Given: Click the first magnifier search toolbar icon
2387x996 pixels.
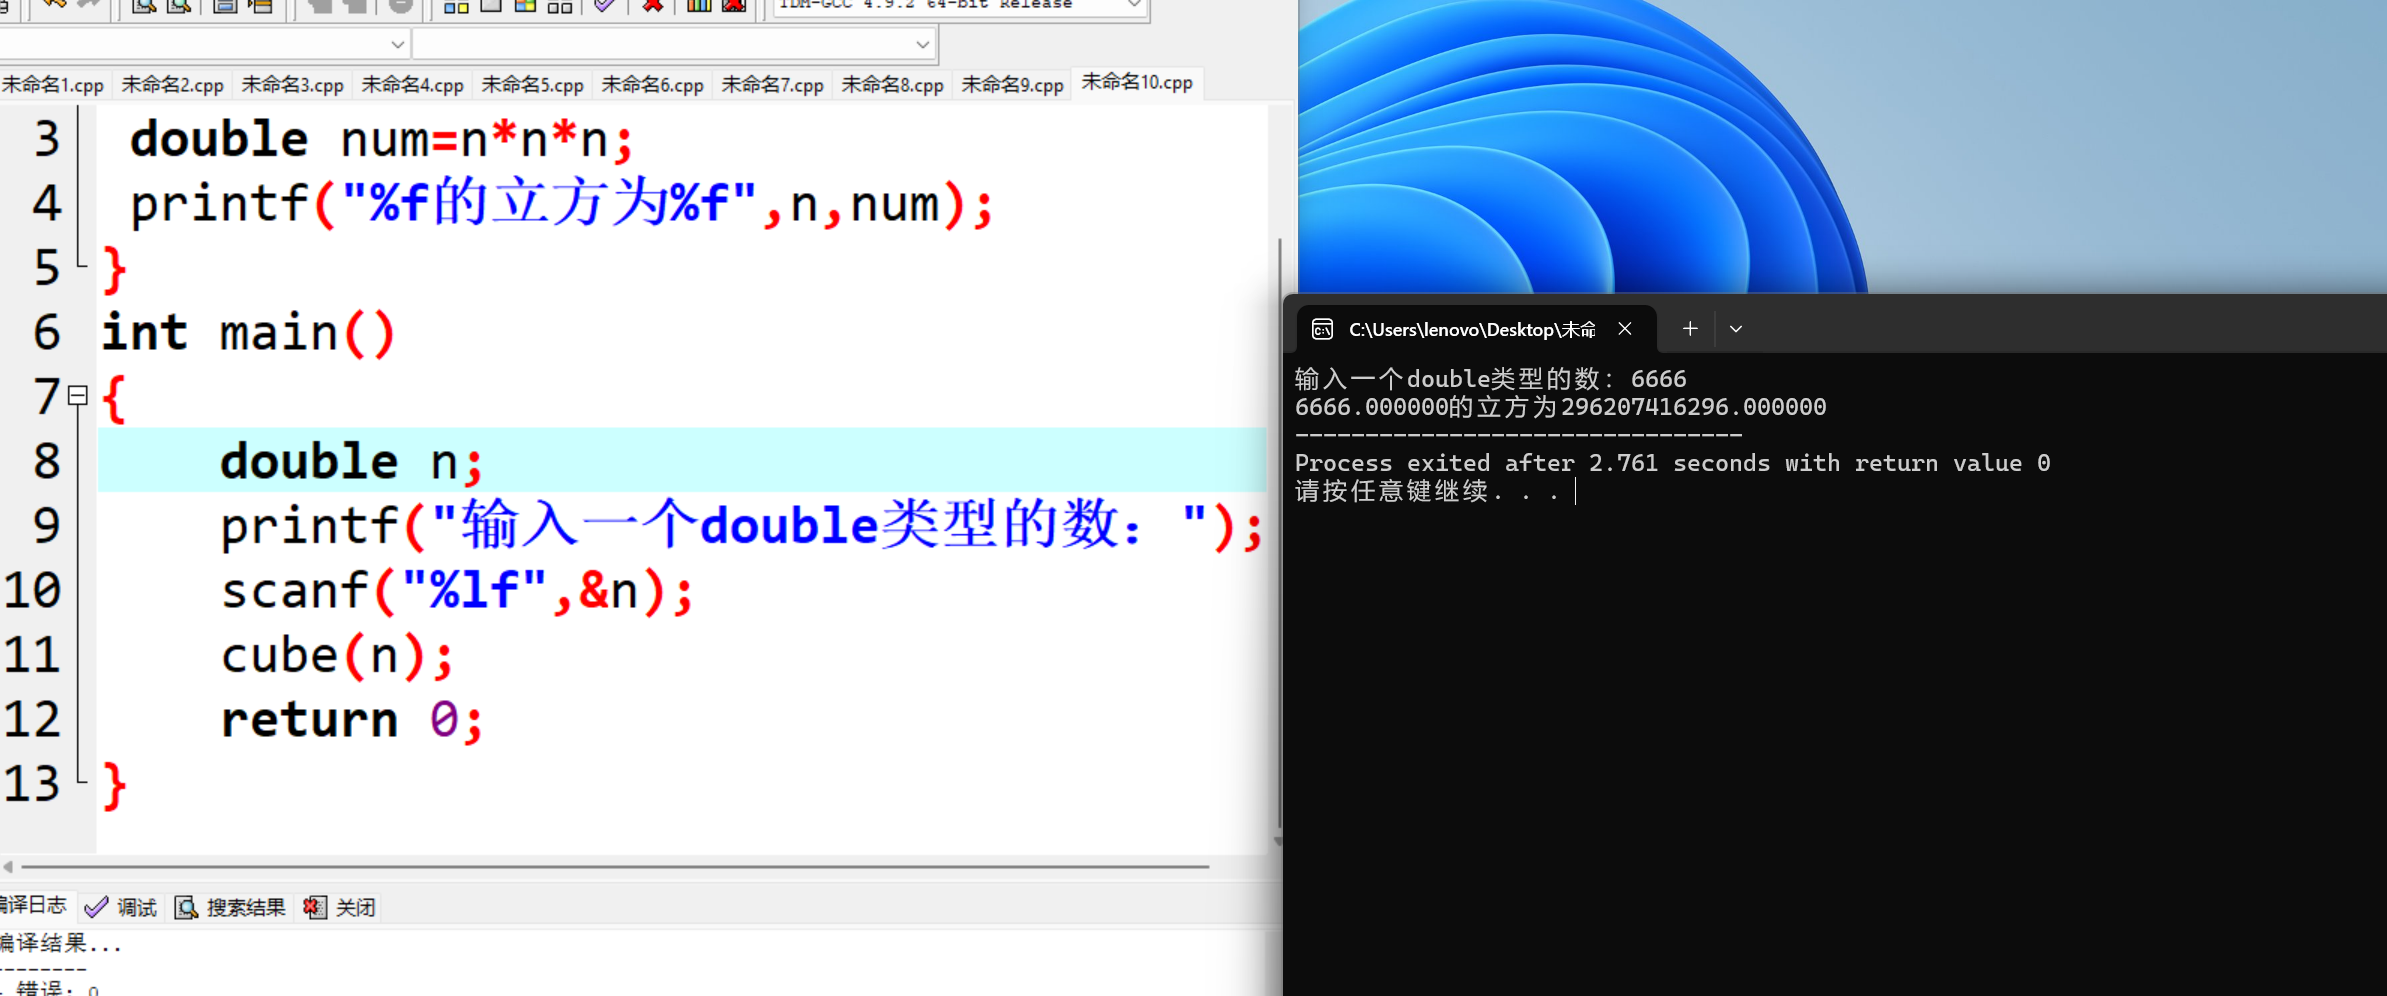Looking at the screenshot, I should (x=144, y=5).
